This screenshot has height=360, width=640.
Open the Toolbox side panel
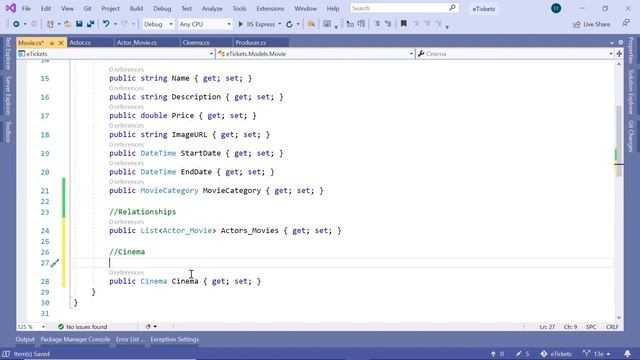(8, 132)
